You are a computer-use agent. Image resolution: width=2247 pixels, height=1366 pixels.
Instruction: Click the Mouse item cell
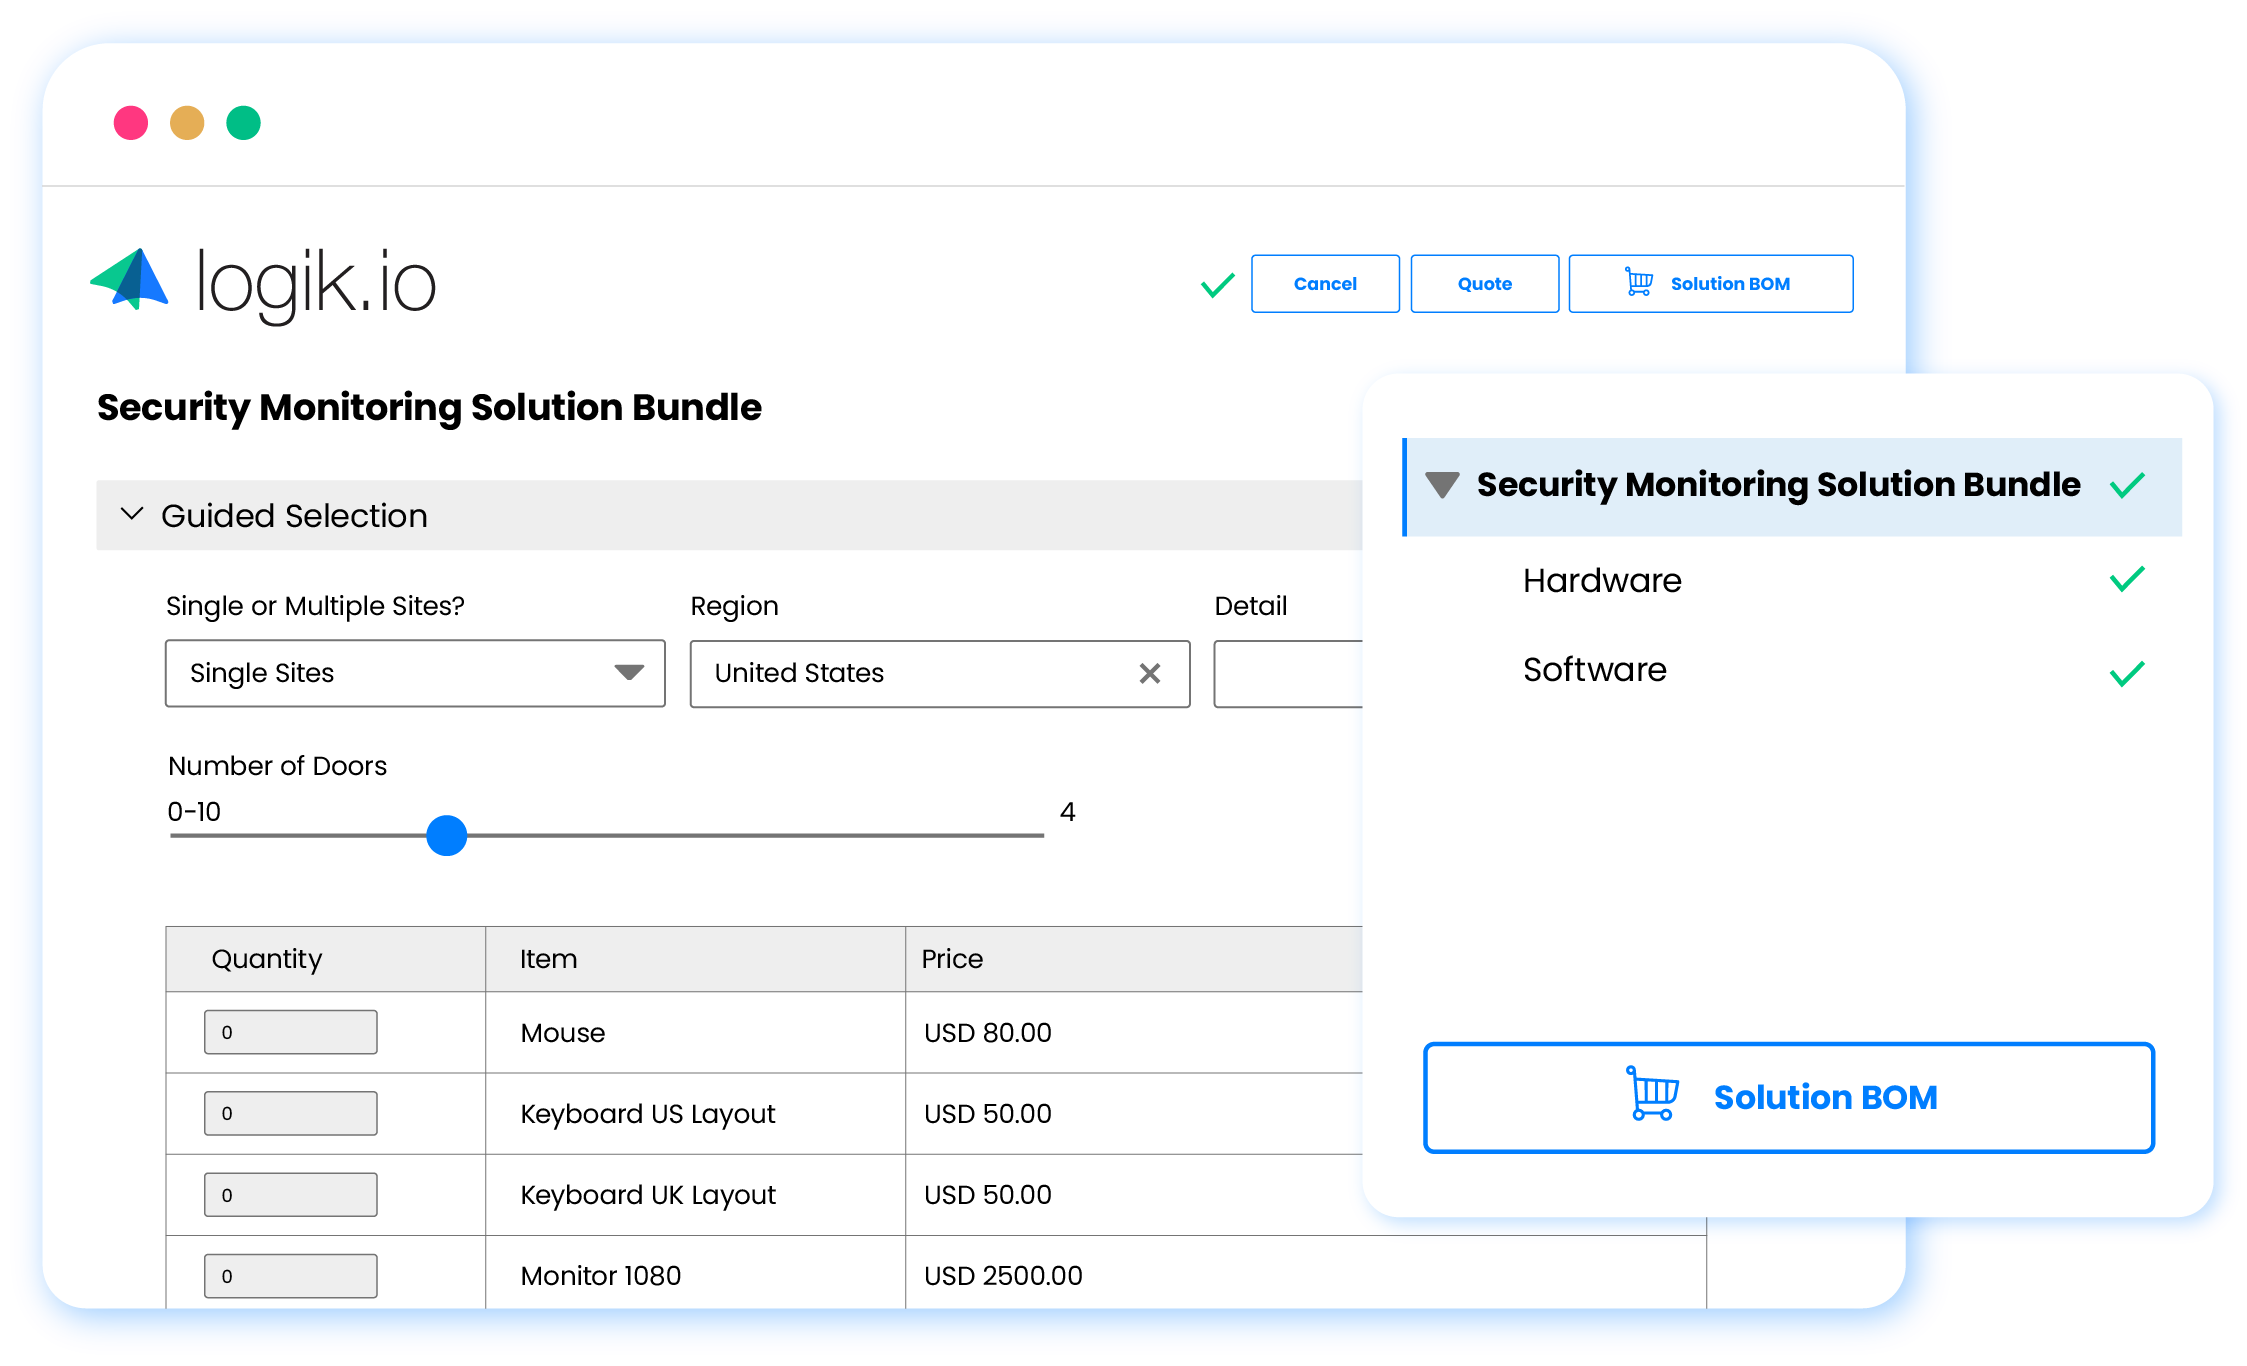click(696, 1033)
